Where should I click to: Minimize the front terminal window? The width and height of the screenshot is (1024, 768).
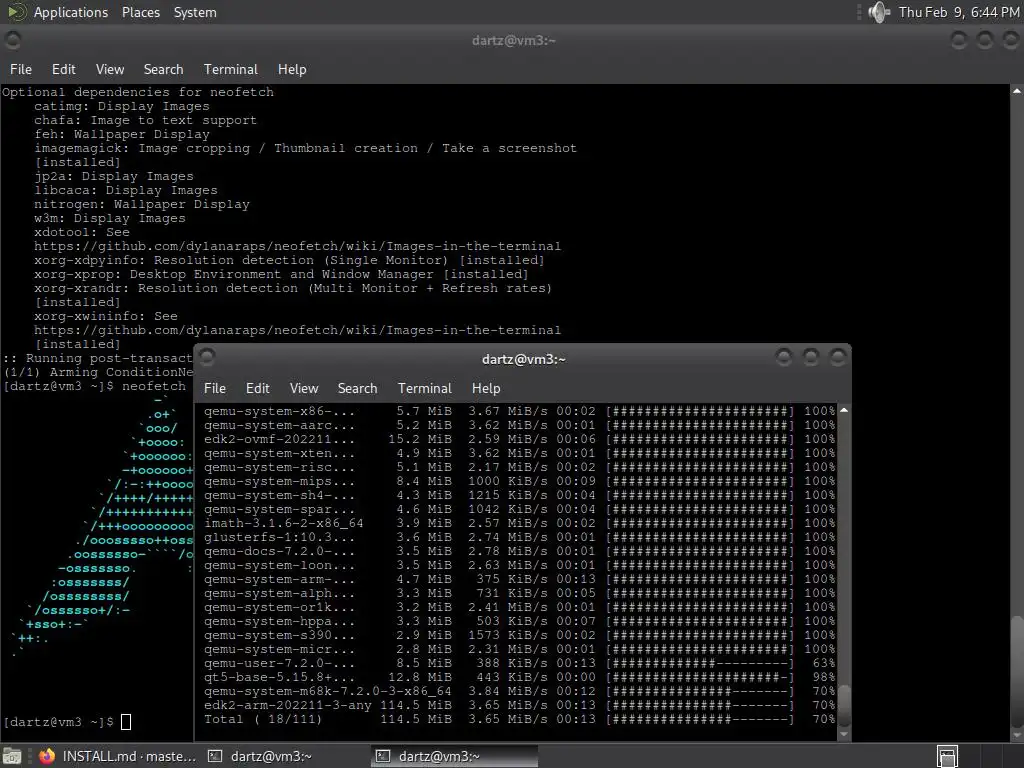click(x=784, y=357)
